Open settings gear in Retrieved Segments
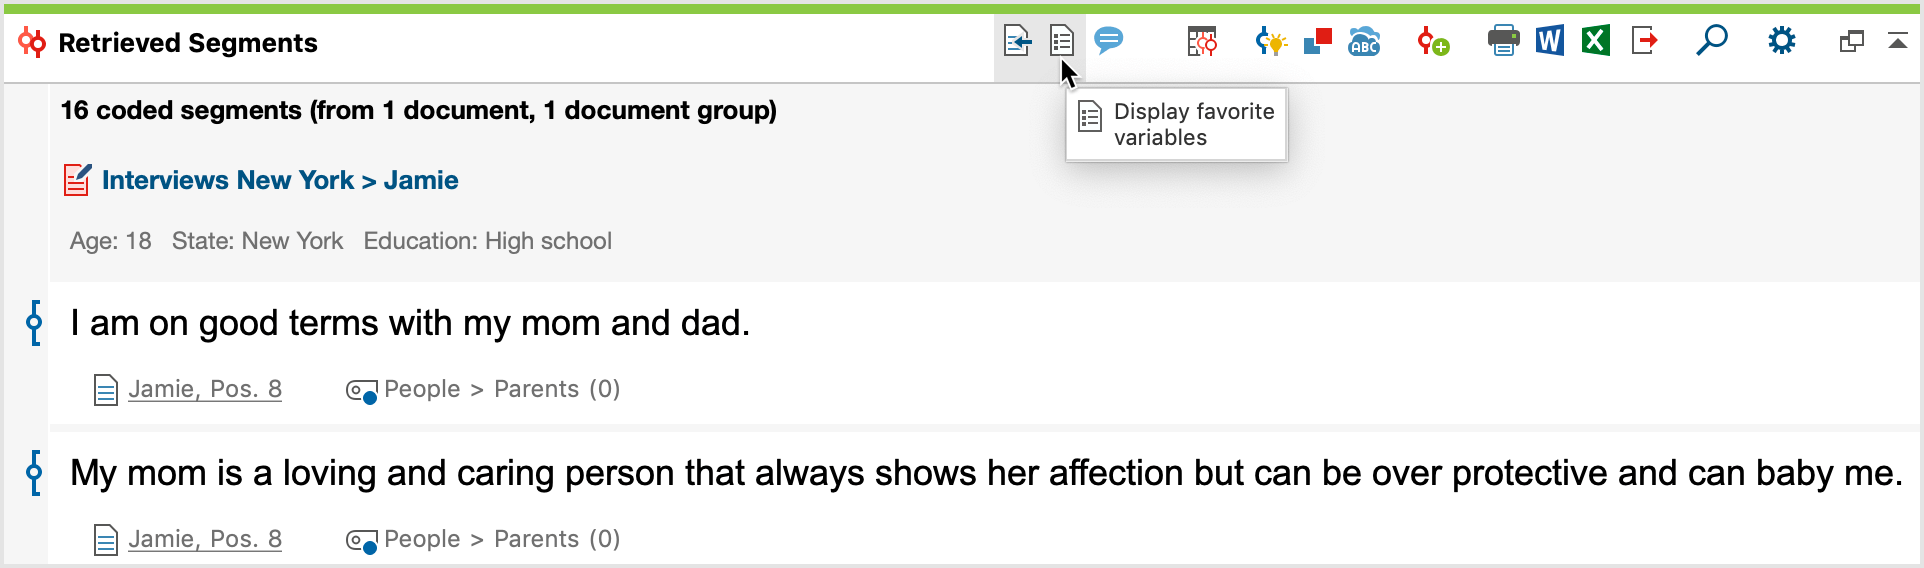Screen dimensions: 1924x568 tap(1781, 41)
